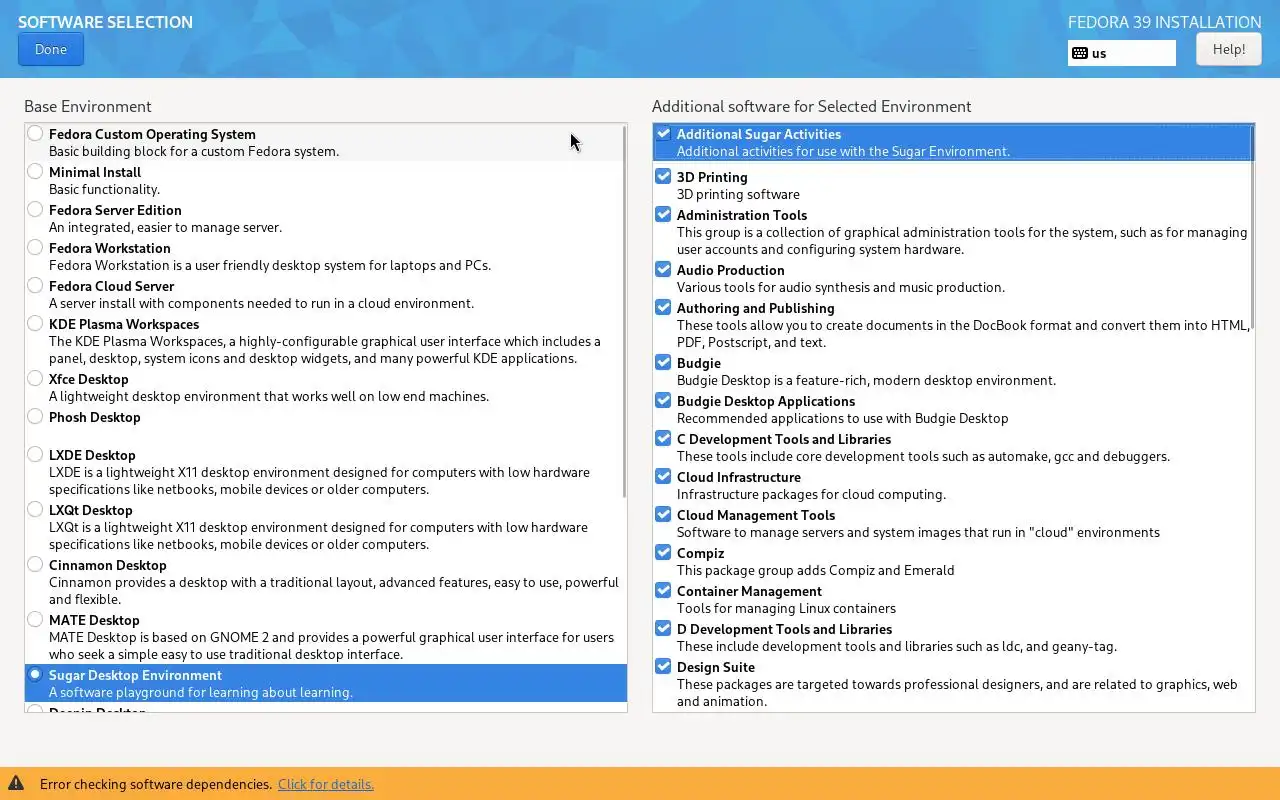Click the Done button
The image size is (1280, 800).
point(51,49)
